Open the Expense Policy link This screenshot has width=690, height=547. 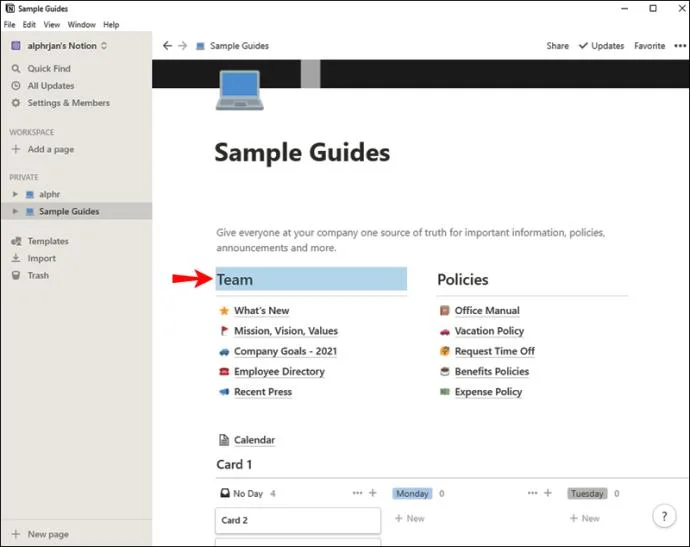(x=488, y=392)
